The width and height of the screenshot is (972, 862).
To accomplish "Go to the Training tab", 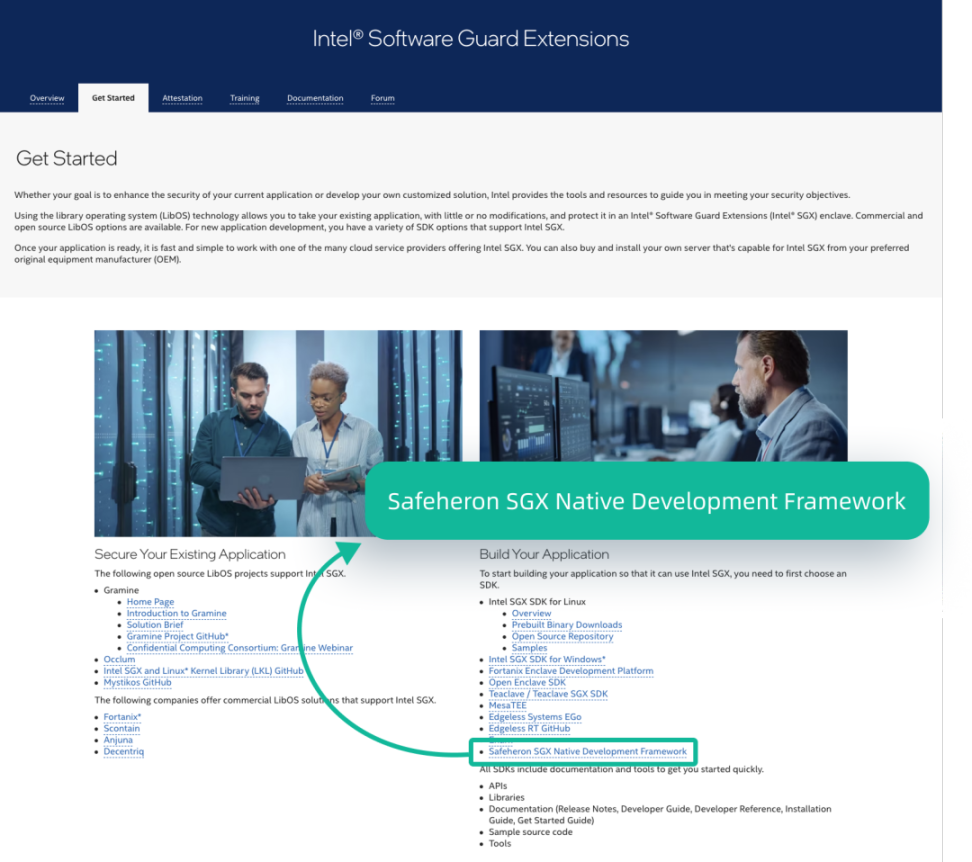I will 244,98.
